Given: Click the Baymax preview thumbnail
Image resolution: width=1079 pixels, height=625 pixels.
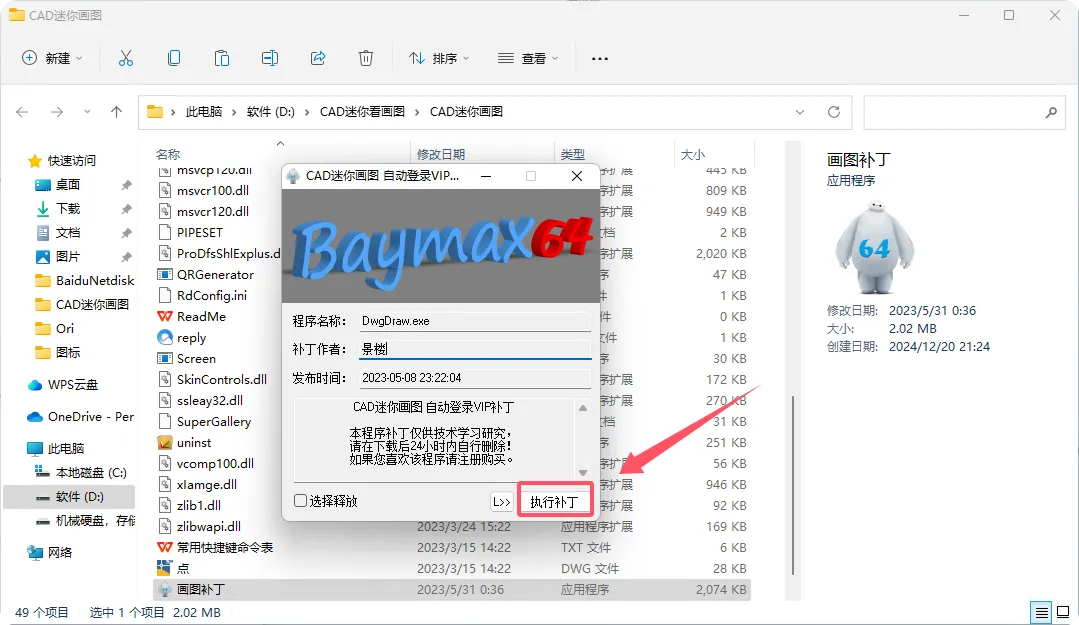Looking at the screenshot, I should coord(875,246).
